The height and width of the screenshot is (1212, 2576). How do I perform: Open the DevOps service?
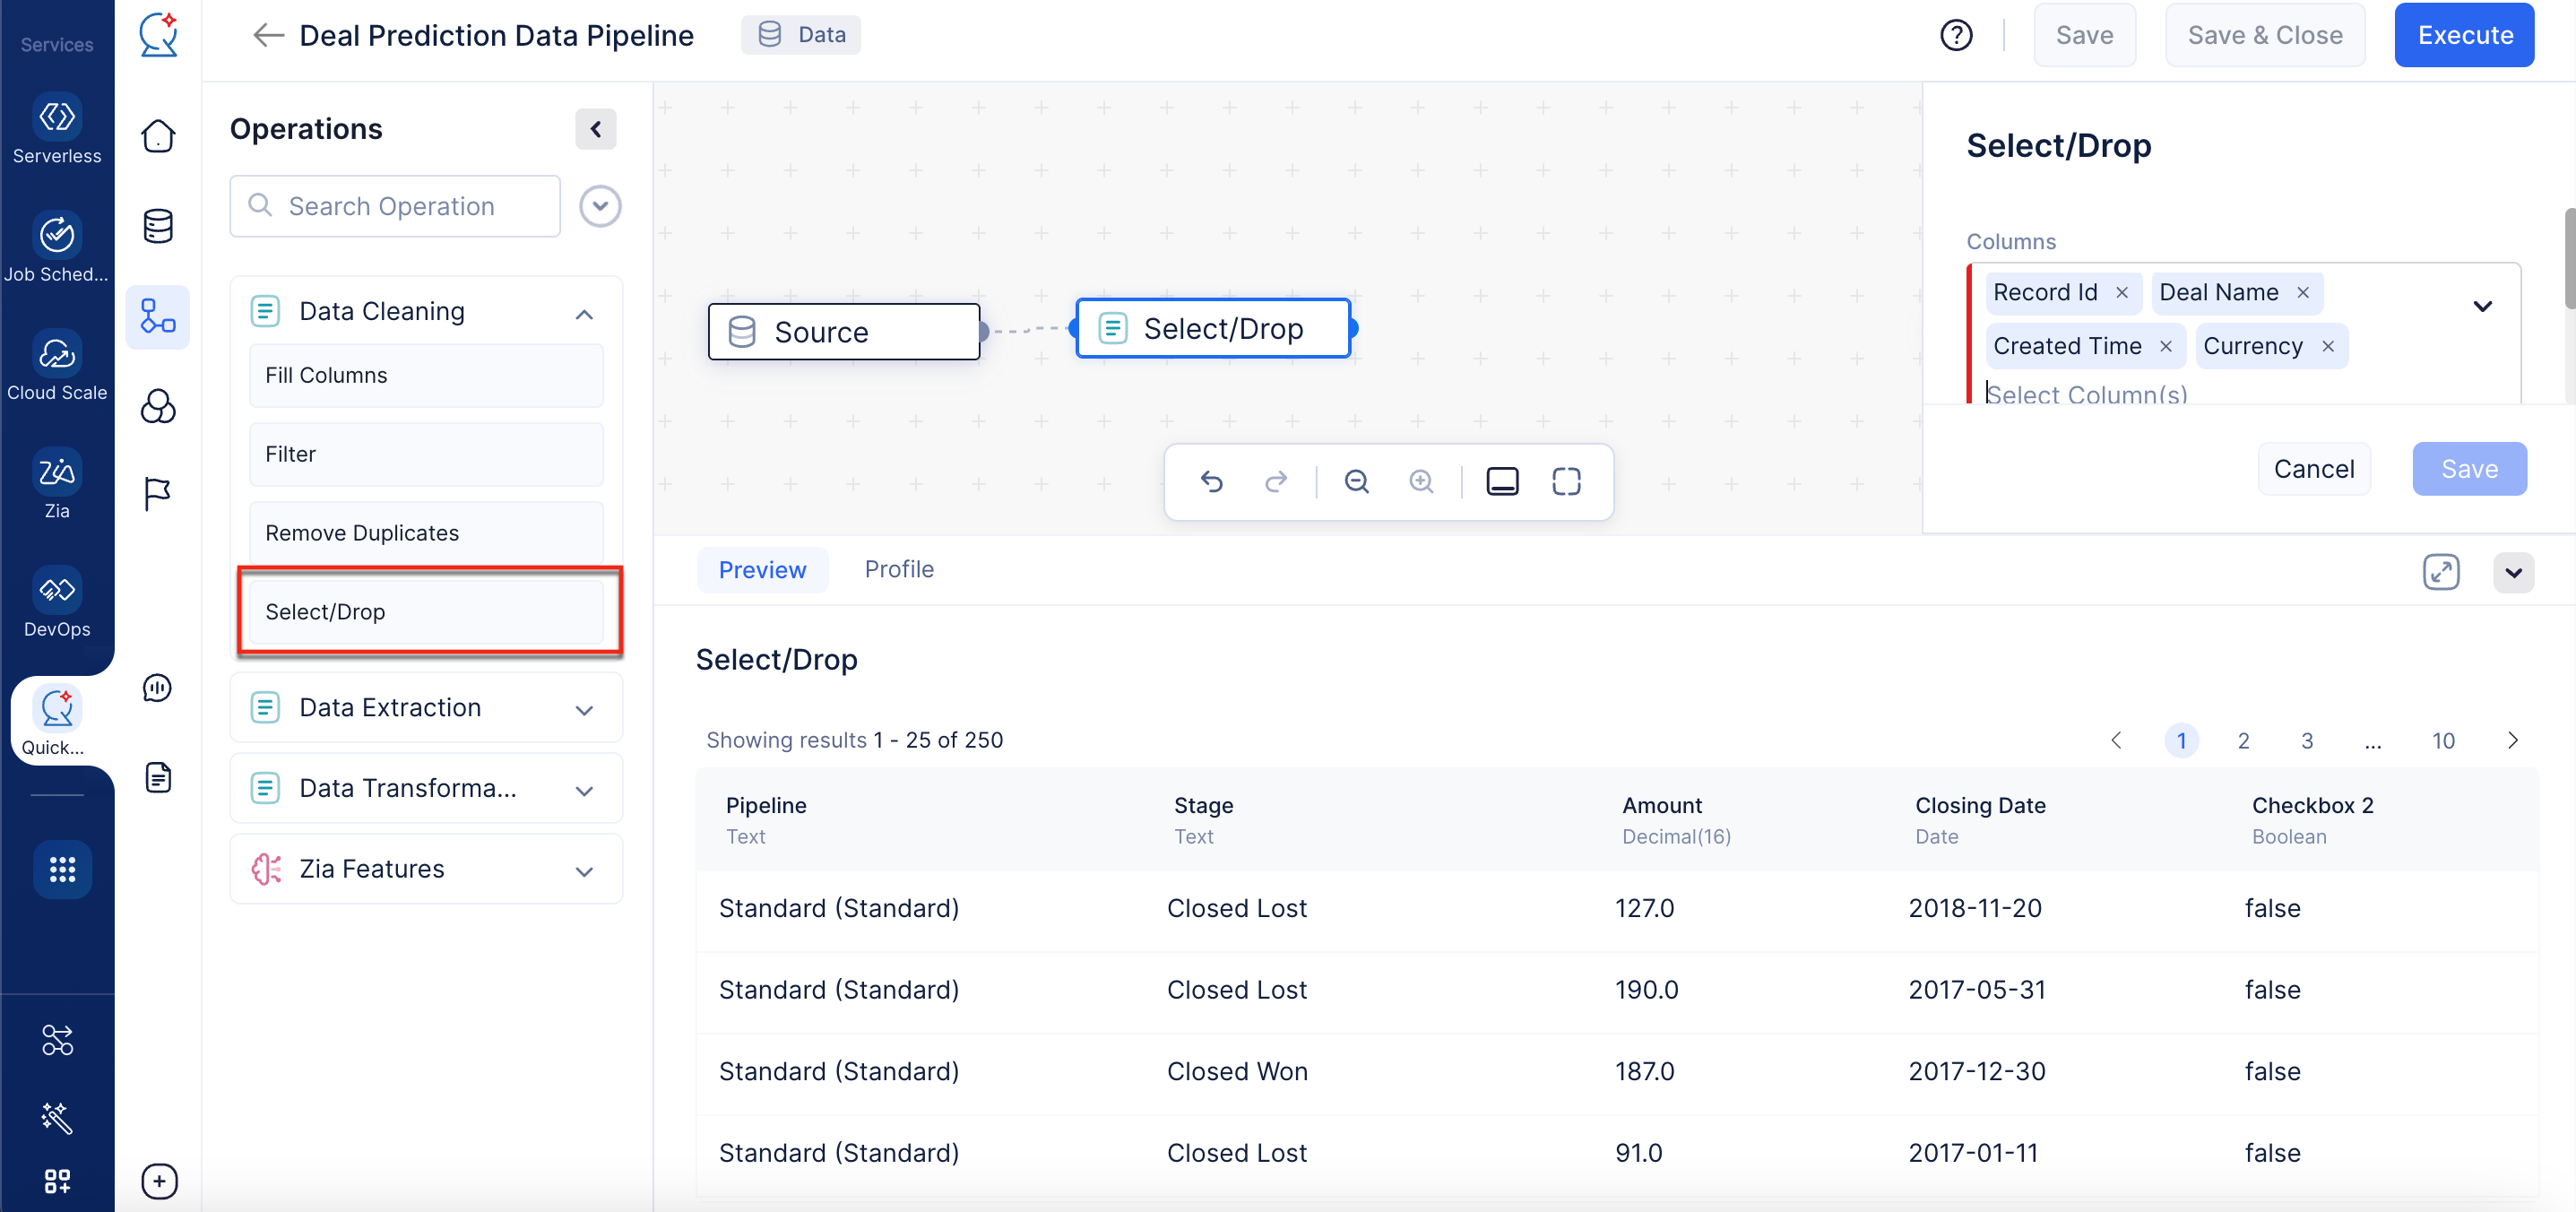coord(57,602)
